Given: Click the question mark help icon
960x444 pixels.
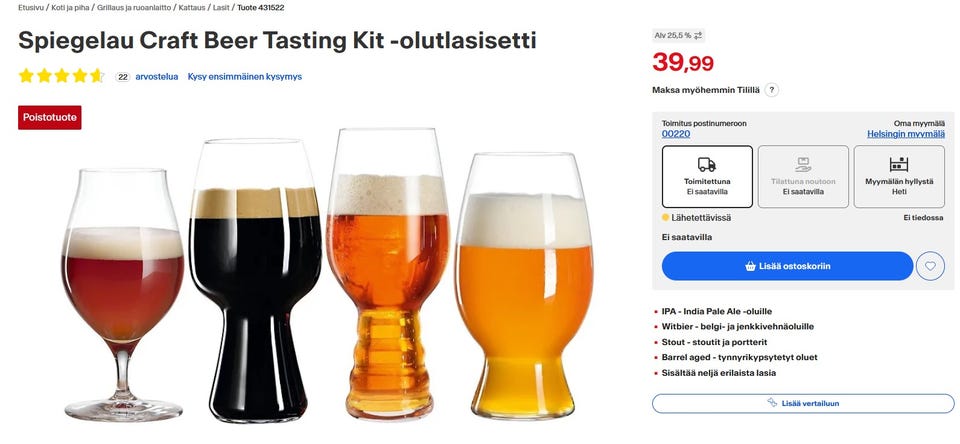Looking at the screenshot, I should click(x=772, y=90).
